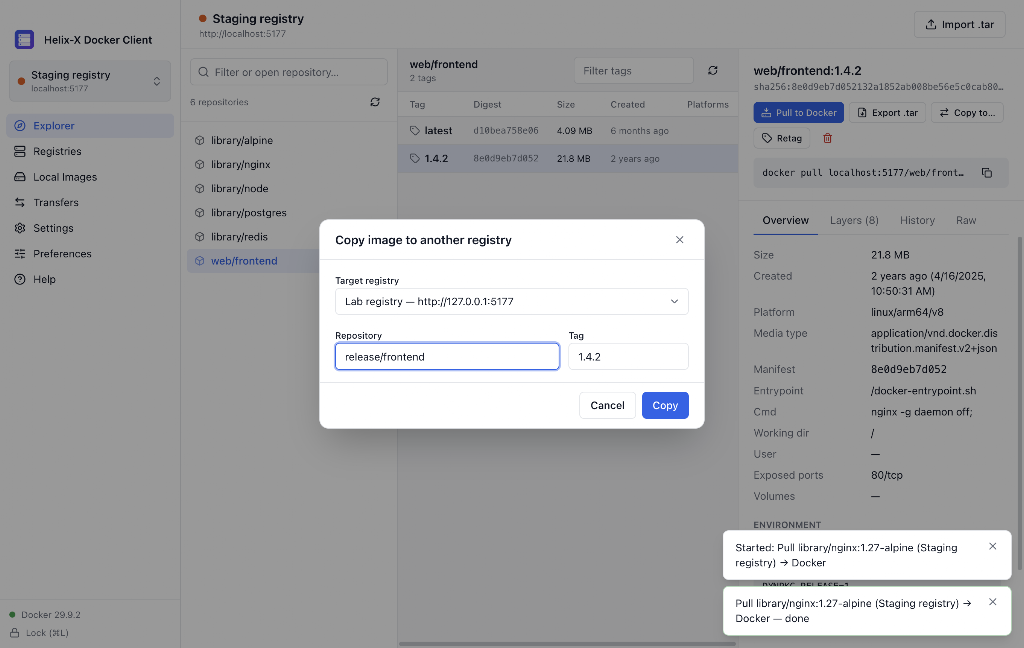This screenshot has height=648, width=1024.
Task: Switch to the Overview tab
Action: coord(785,221)
